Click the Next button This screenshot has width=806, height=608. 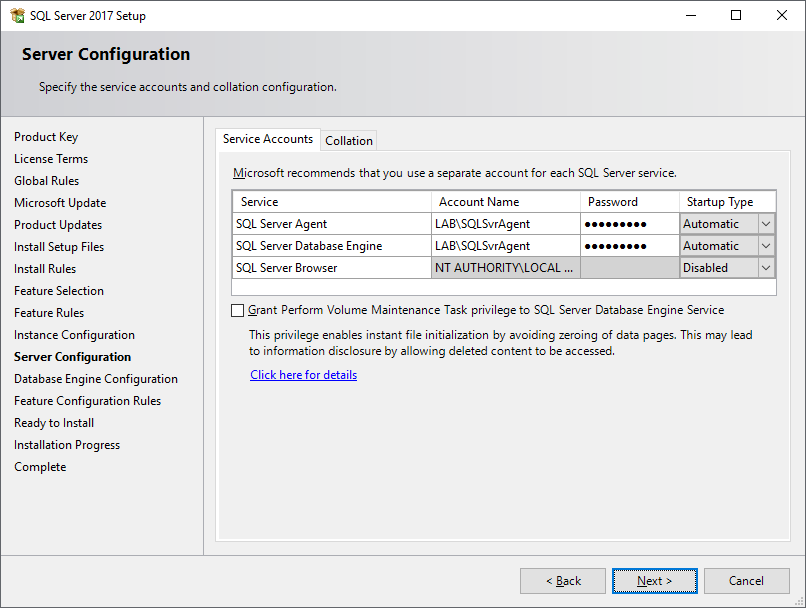tap(654, 581)
